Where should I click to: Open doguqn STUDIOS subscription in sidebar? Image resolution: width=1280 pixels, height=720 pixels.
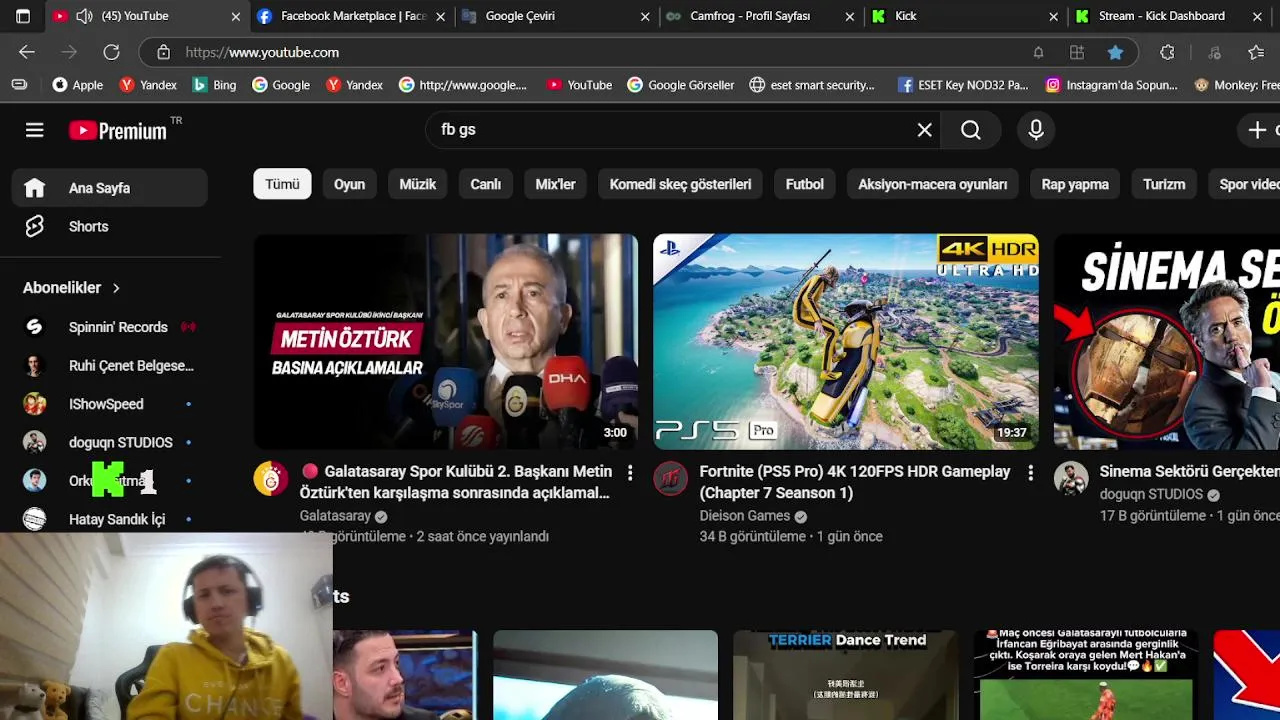click(110, 443)
